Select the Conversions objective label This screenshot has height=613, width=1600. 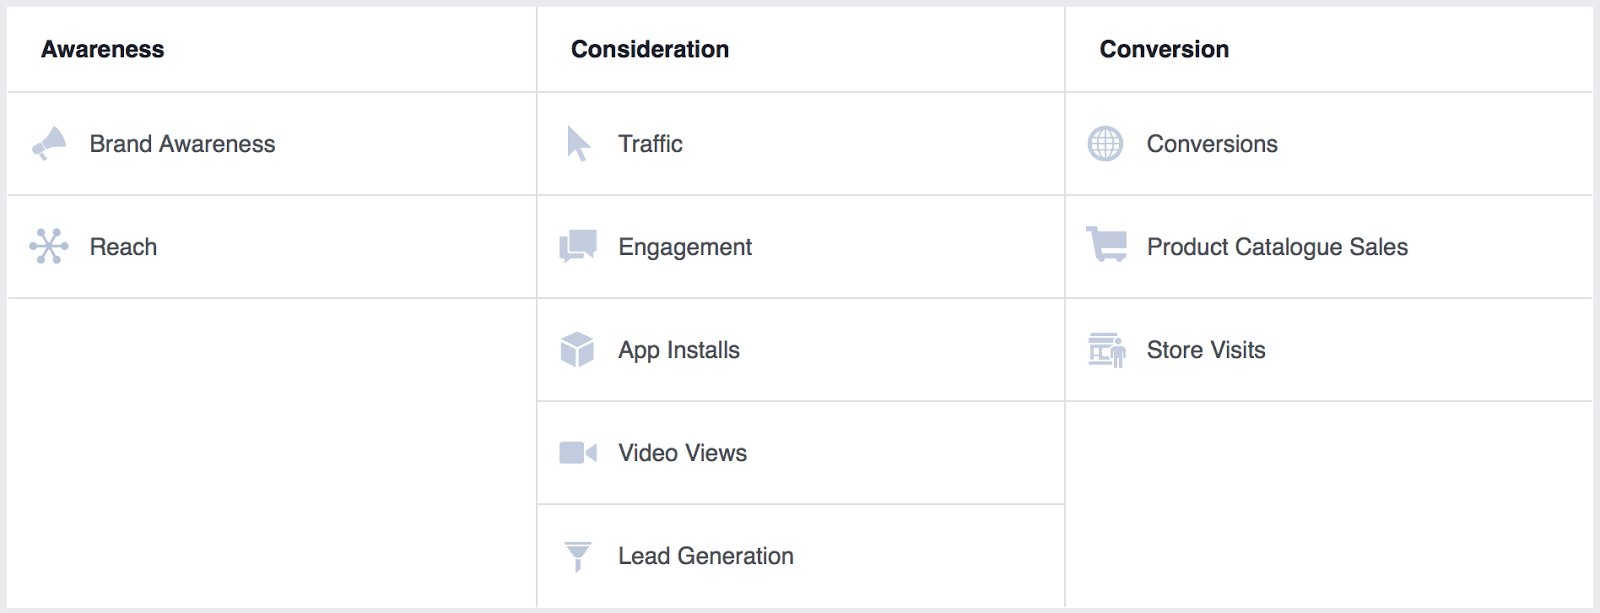[1212, 144]
